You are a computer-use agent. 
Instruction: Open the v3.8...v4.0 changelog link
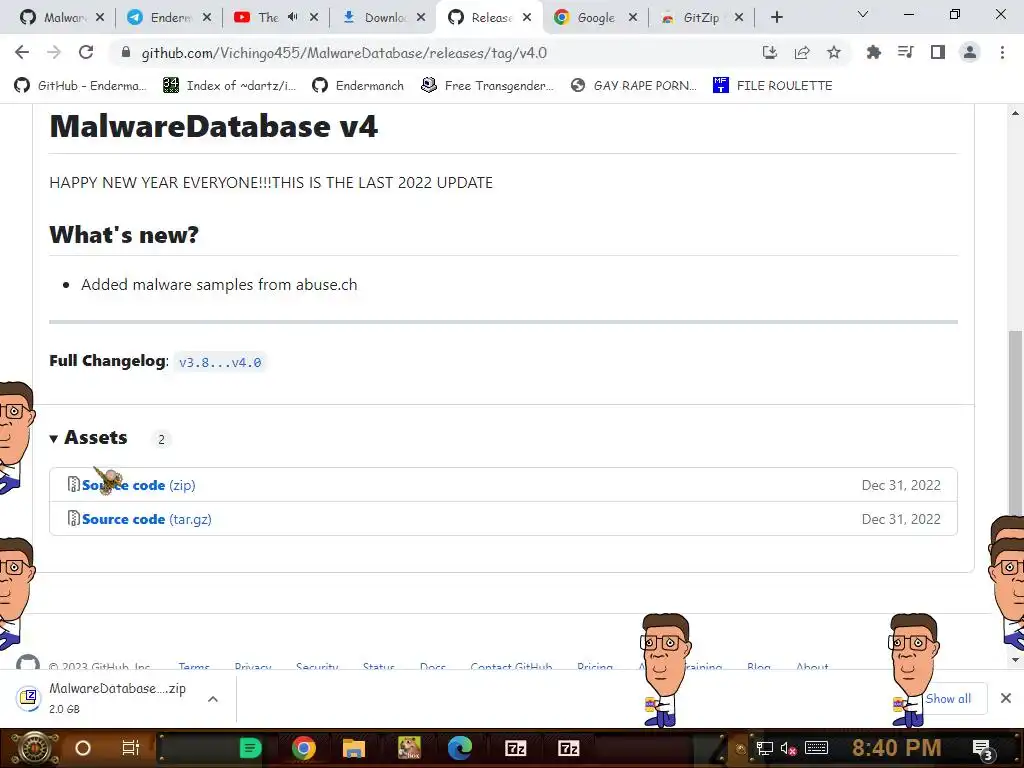point(220,362)
